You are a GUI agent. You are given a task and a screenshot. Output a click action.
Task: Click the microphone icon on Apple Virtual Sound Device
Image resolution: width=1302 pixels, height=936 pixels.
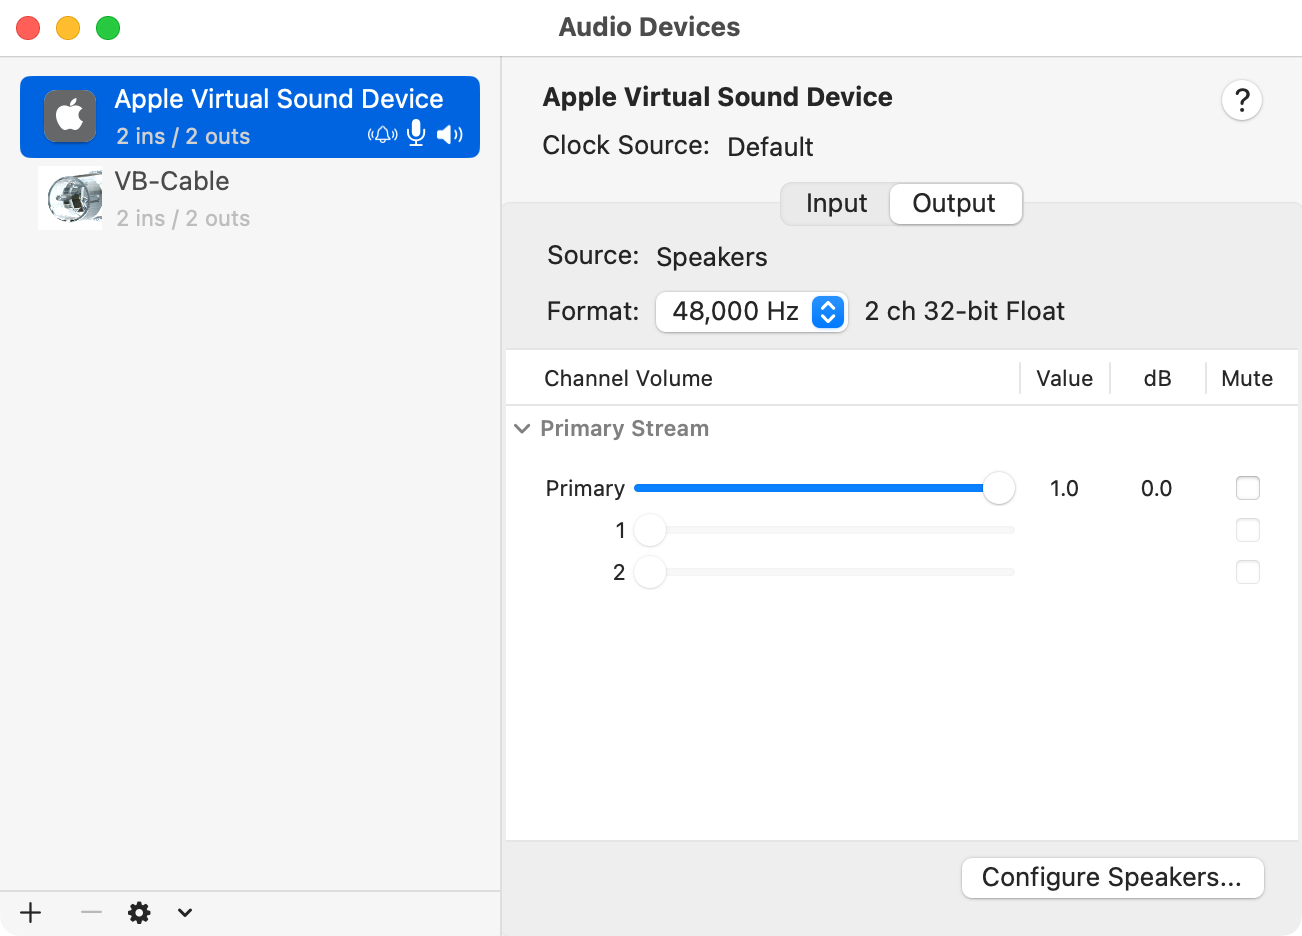point(415,132)
